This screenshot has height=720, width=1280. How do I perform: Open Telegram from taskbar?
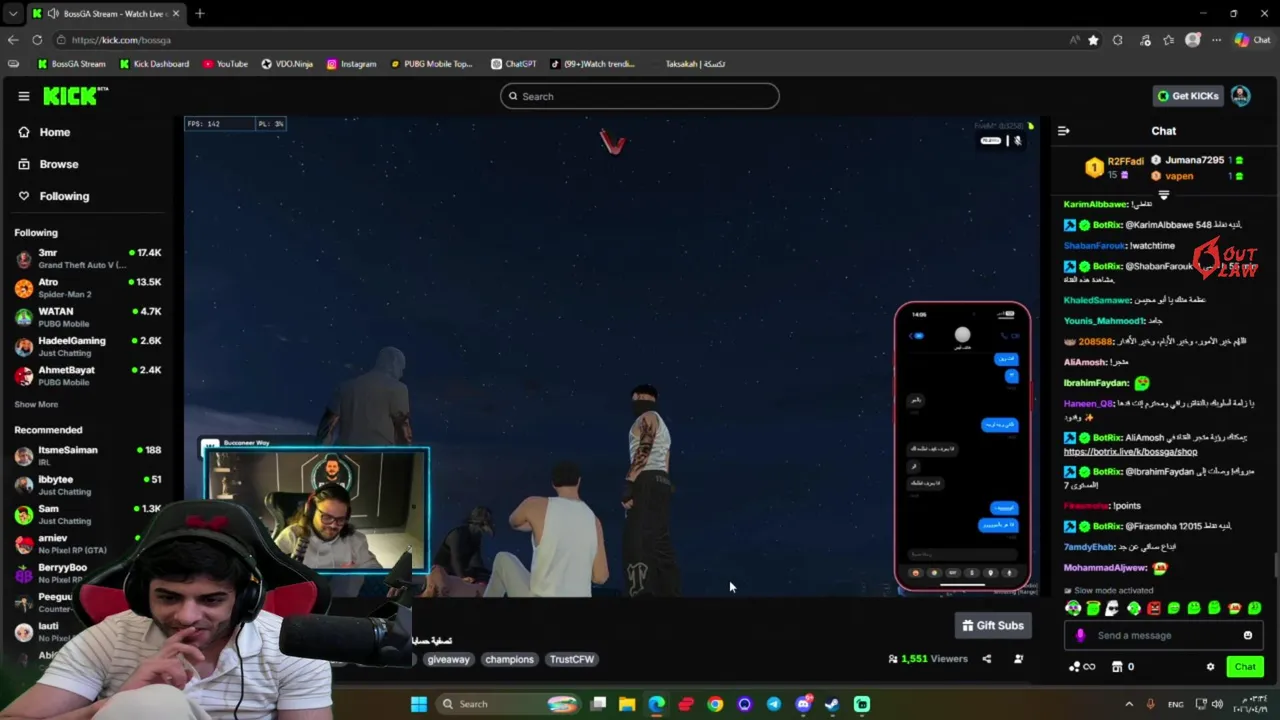click(x=774, y=704)
